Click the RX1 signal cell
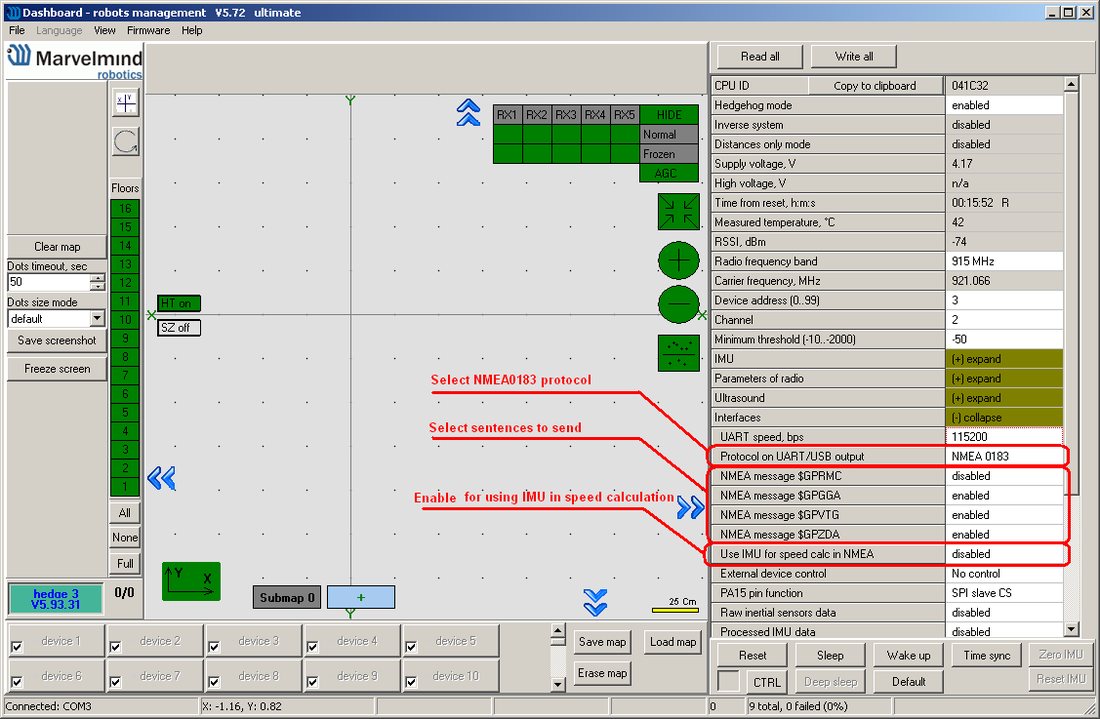Image resolution: width=1100 pixels, height=719 pixels. [x=507, y=114]
